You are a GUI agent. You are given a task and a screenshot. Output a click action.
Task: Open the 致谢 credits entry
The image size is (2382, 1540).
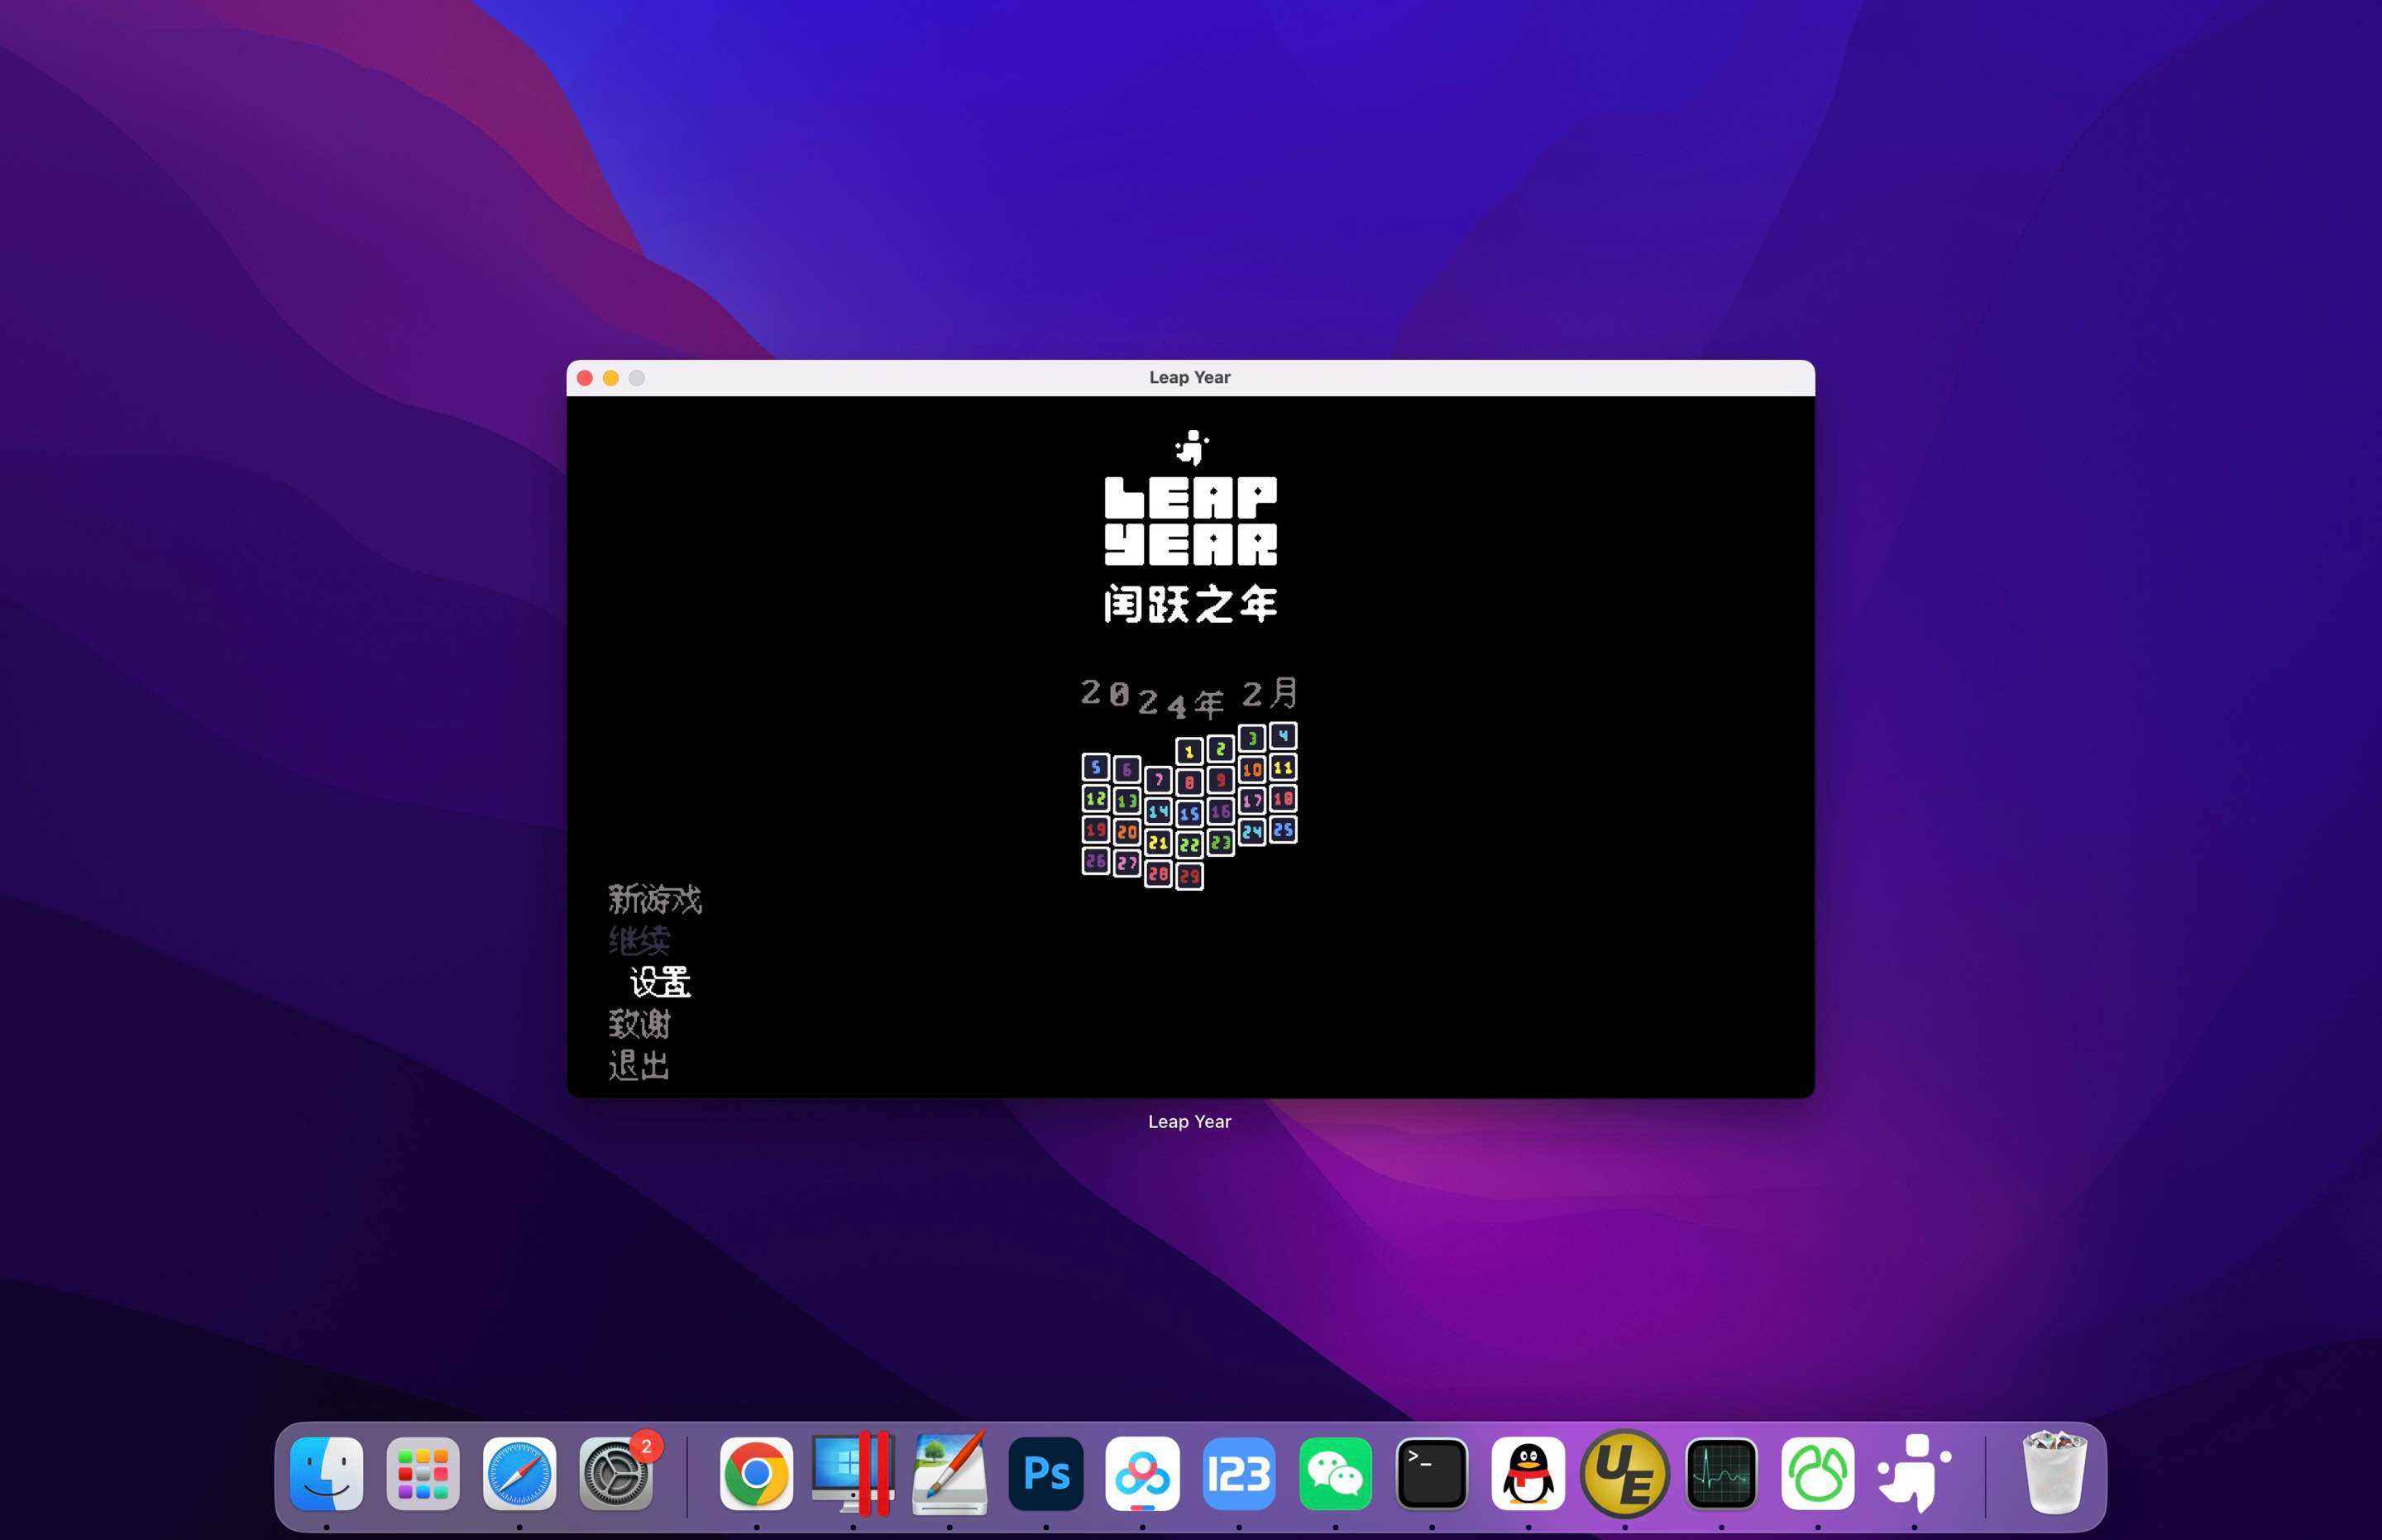639,1024
